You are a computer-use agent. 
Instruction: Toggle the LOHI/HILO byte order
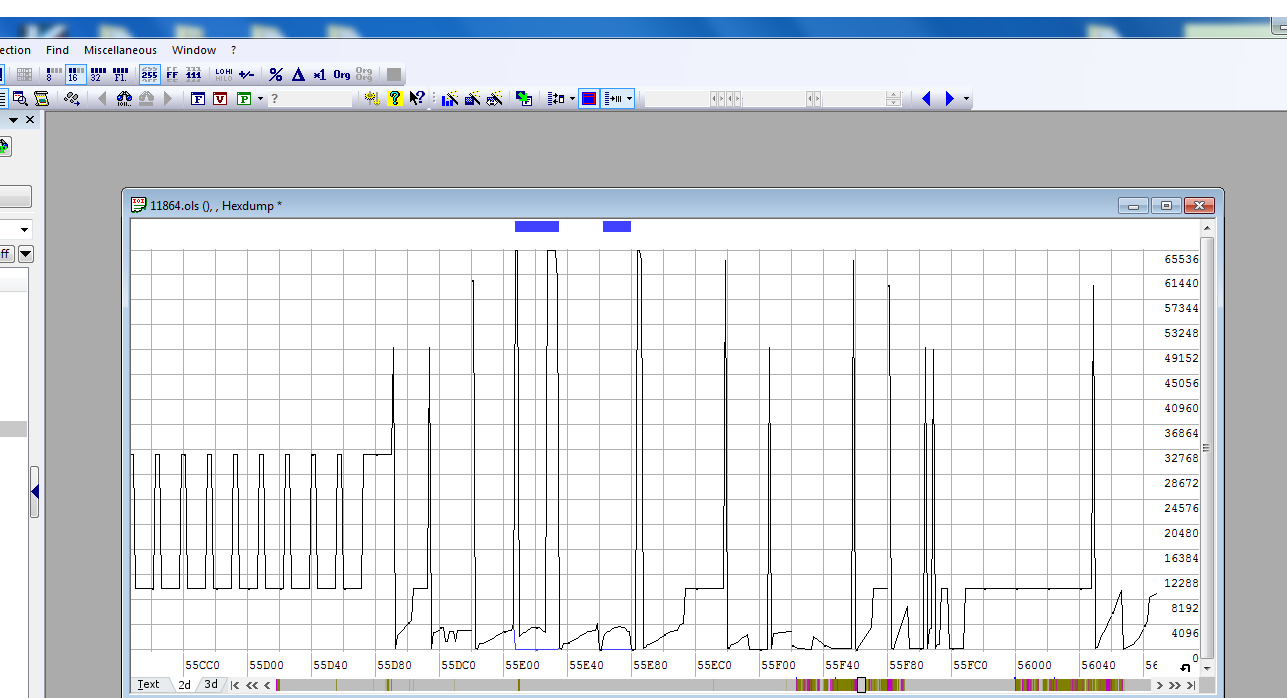pyautogui.click(x=223, y=74)
